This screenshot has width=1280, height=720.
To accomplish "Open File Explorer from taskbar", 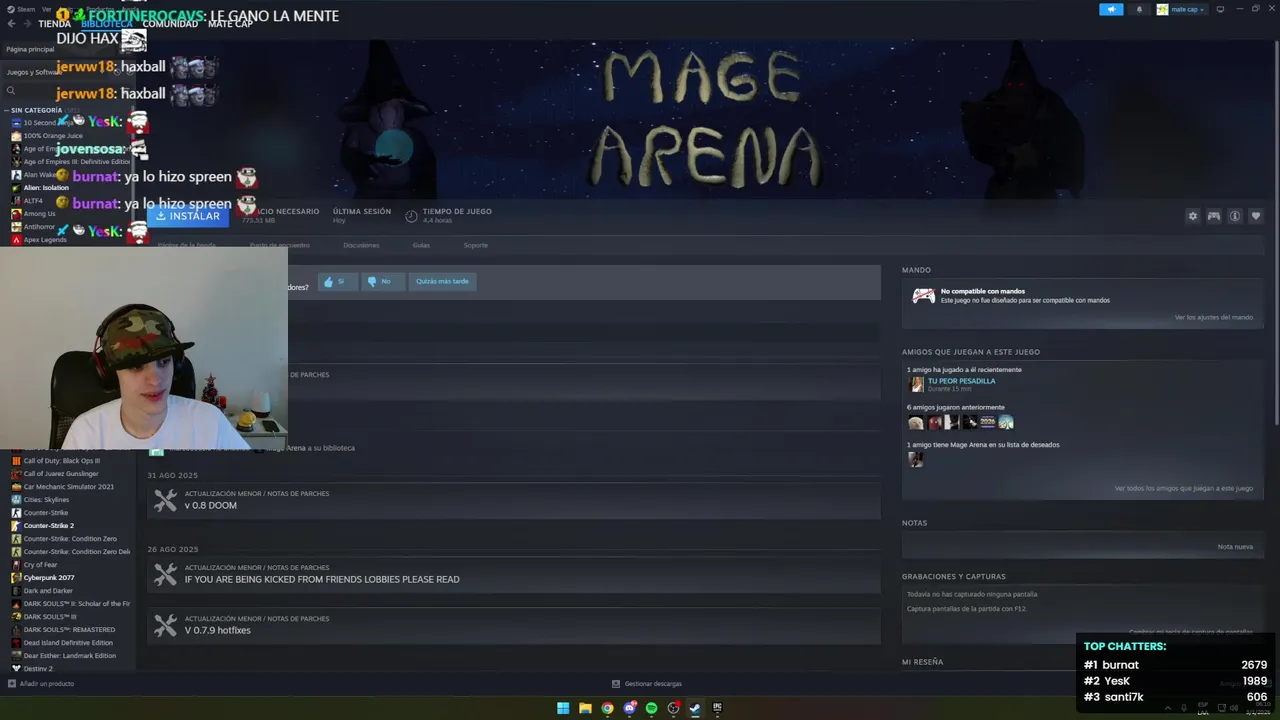I will [585, 708].
